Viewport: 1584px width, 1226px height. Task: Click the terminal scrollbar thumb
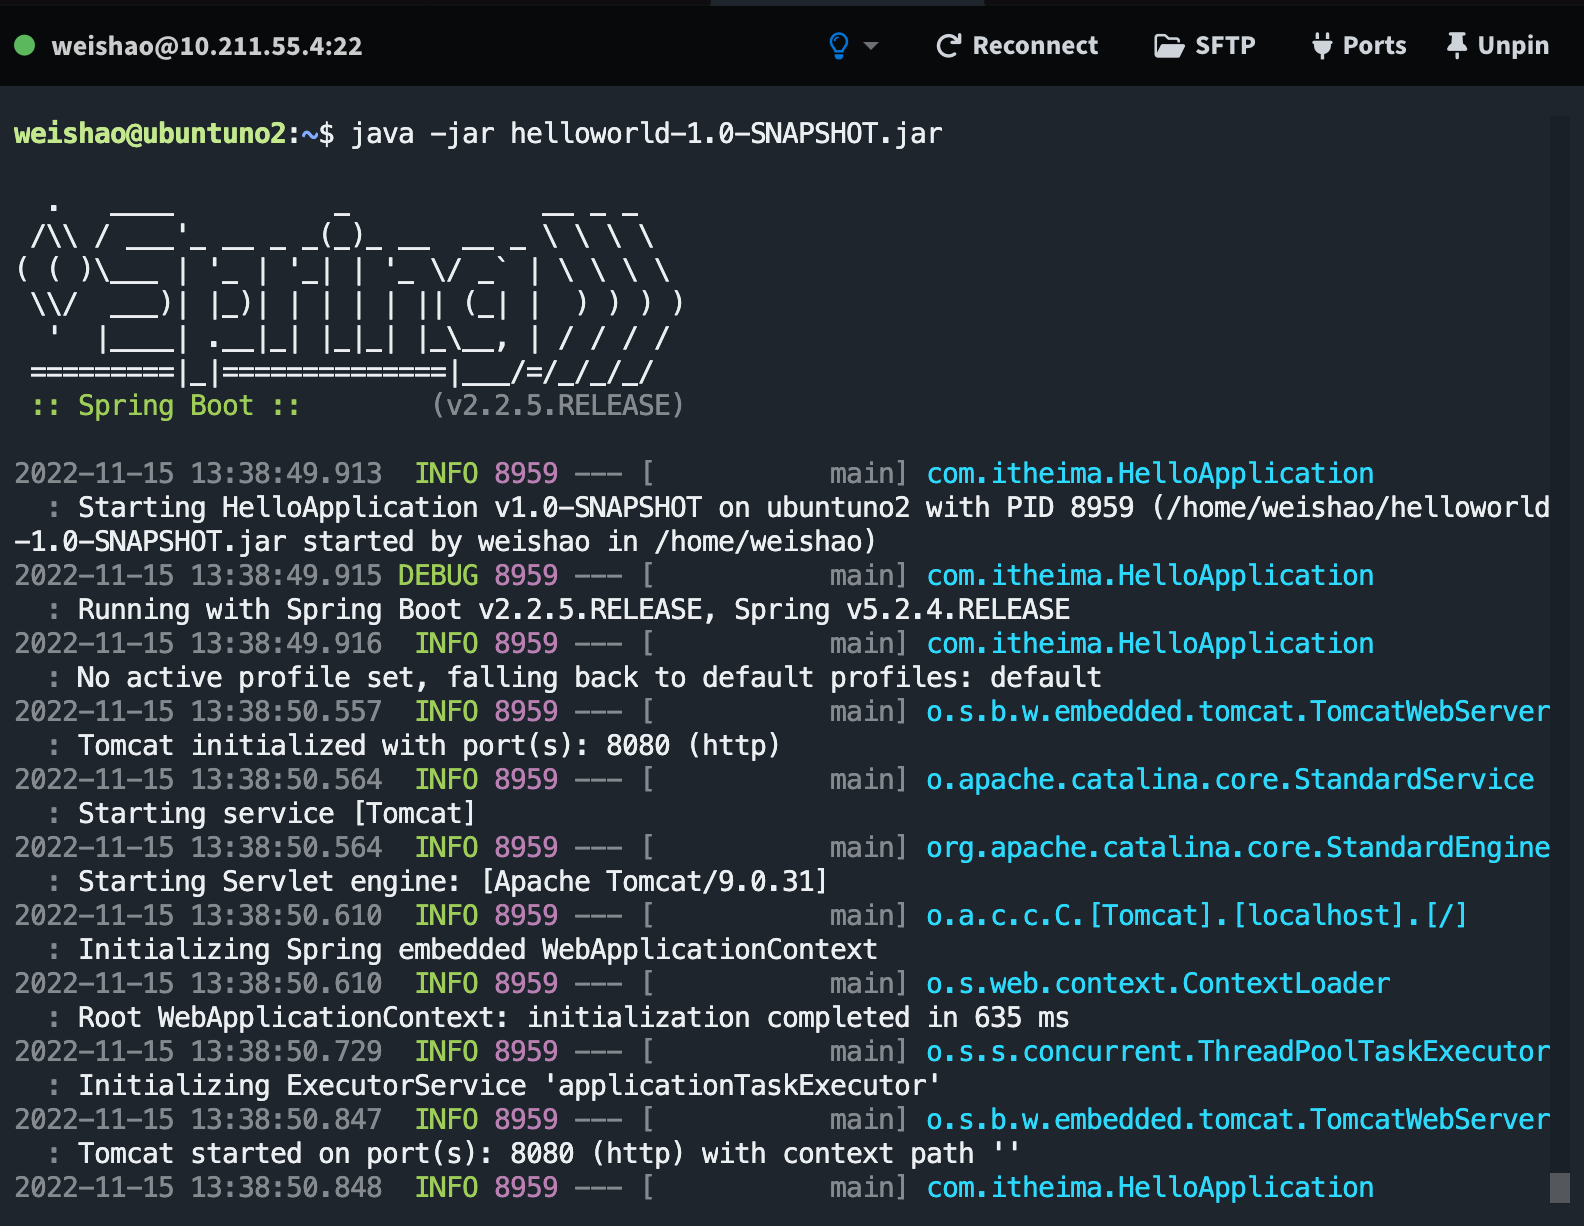point(1559,1187)
